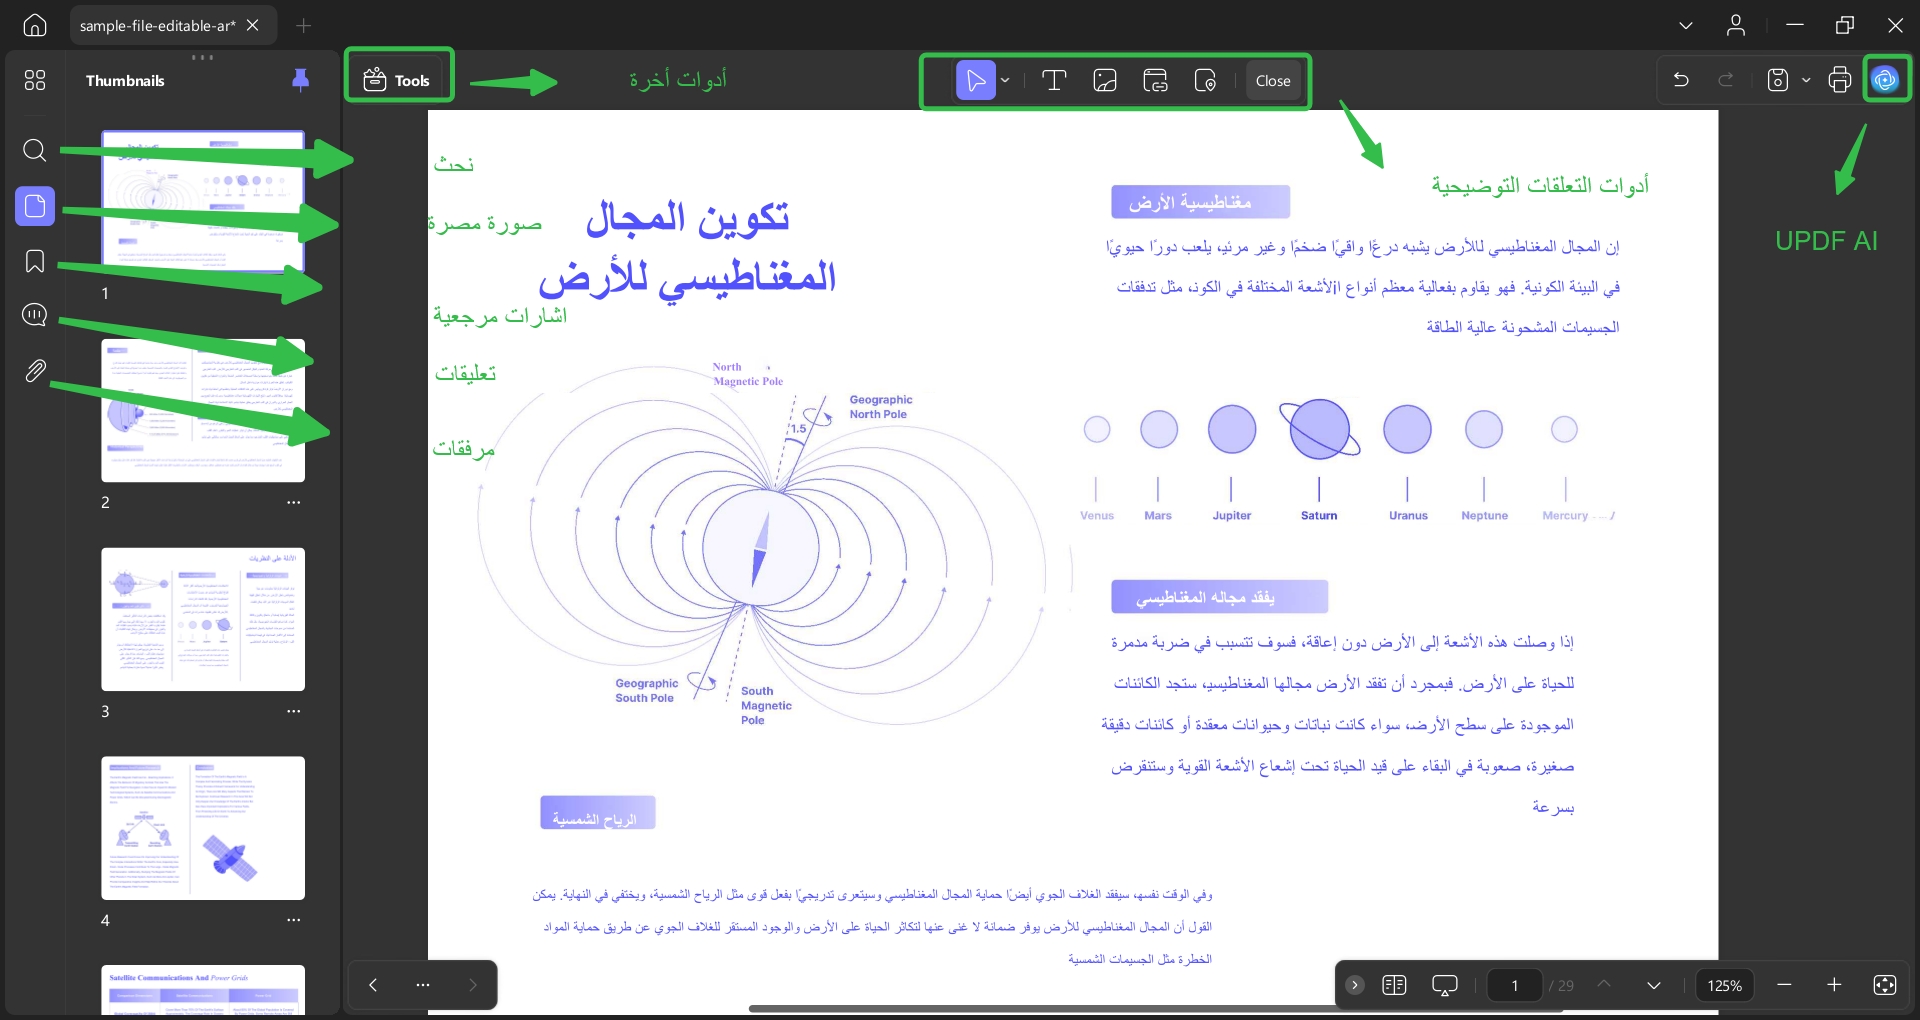Open the Image insertion tool
This screenshot has height=1020, width=1920.
tap(1105, 80)
